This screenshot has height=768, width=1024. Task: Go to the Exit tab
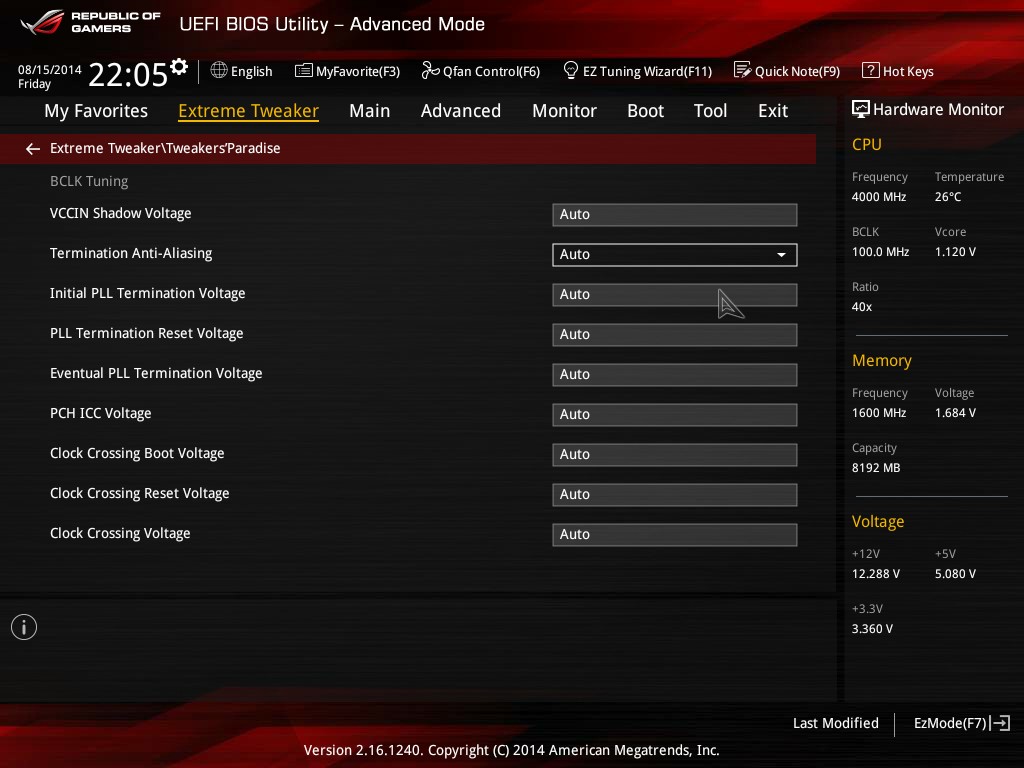click(x=773, y=111)
